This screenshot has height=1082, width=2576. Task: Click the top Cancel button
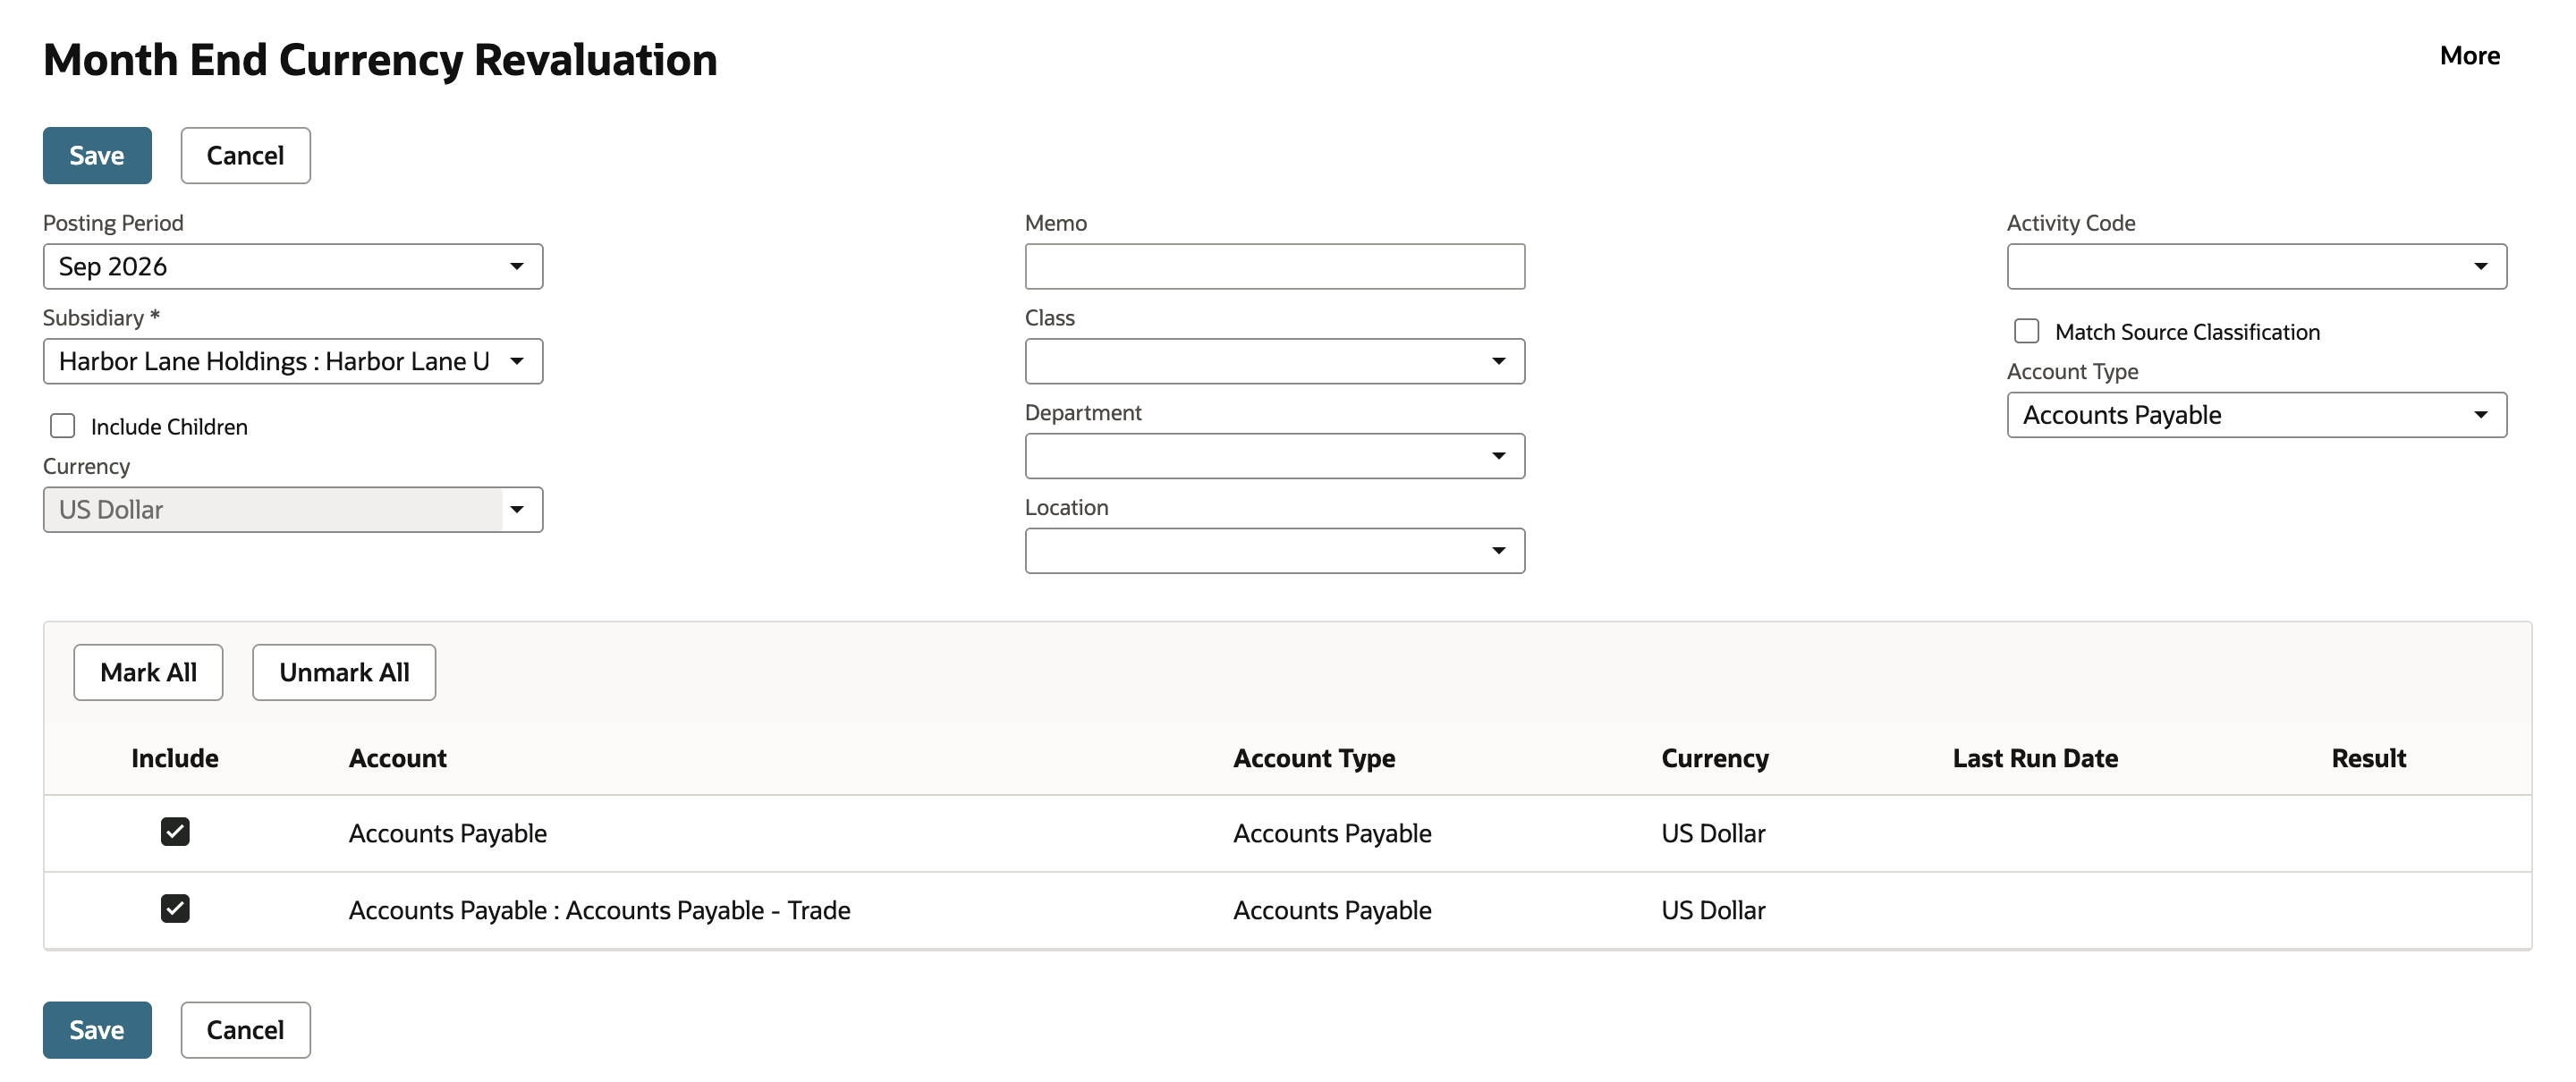click(x=245, y=155)
